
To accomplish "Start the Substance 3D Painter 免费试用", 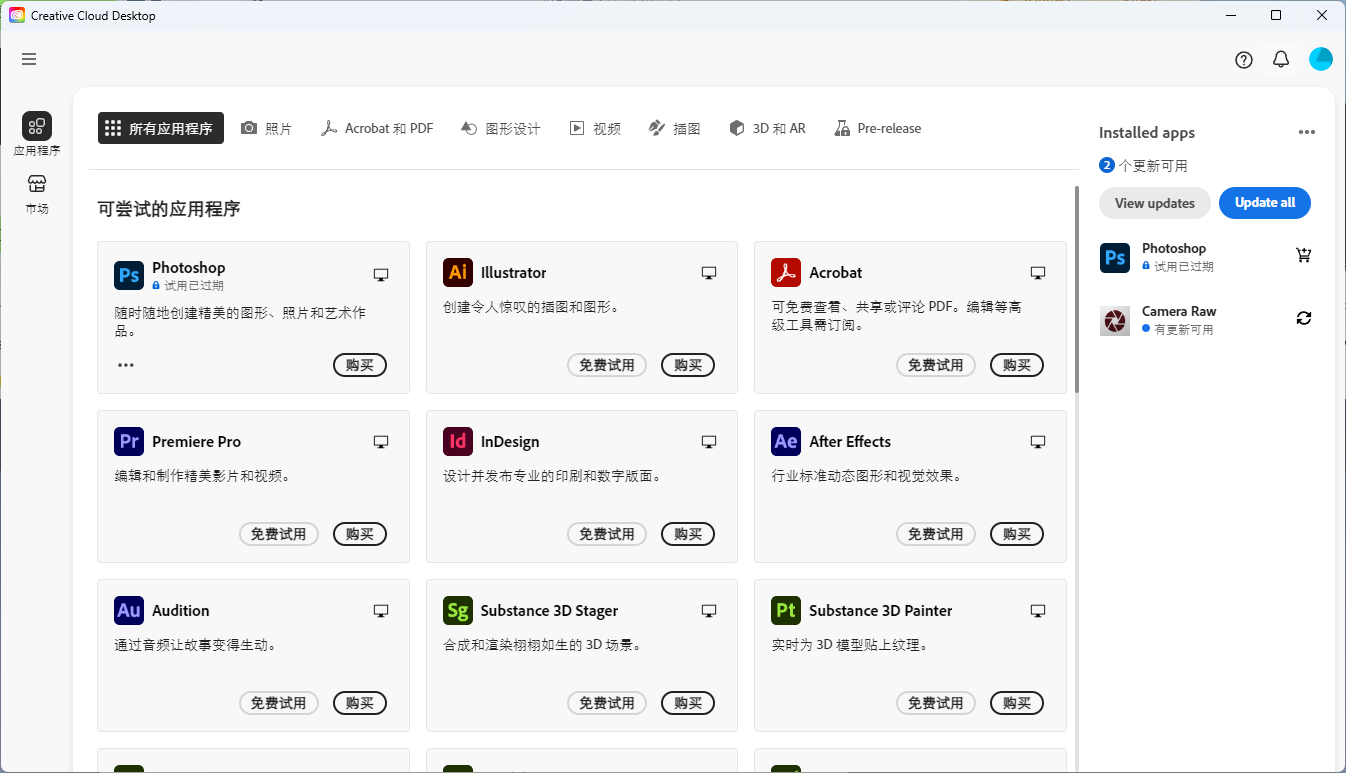I will click(x=936, y=703).
